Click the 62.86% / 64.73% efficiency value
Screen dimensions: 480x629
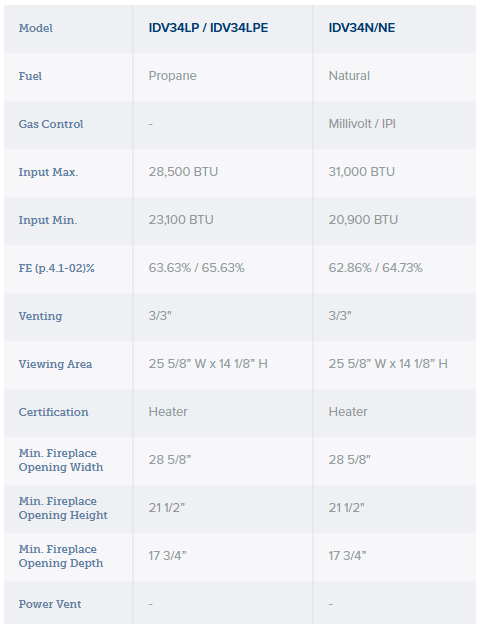pyautogui.click(x=376, y=268)
